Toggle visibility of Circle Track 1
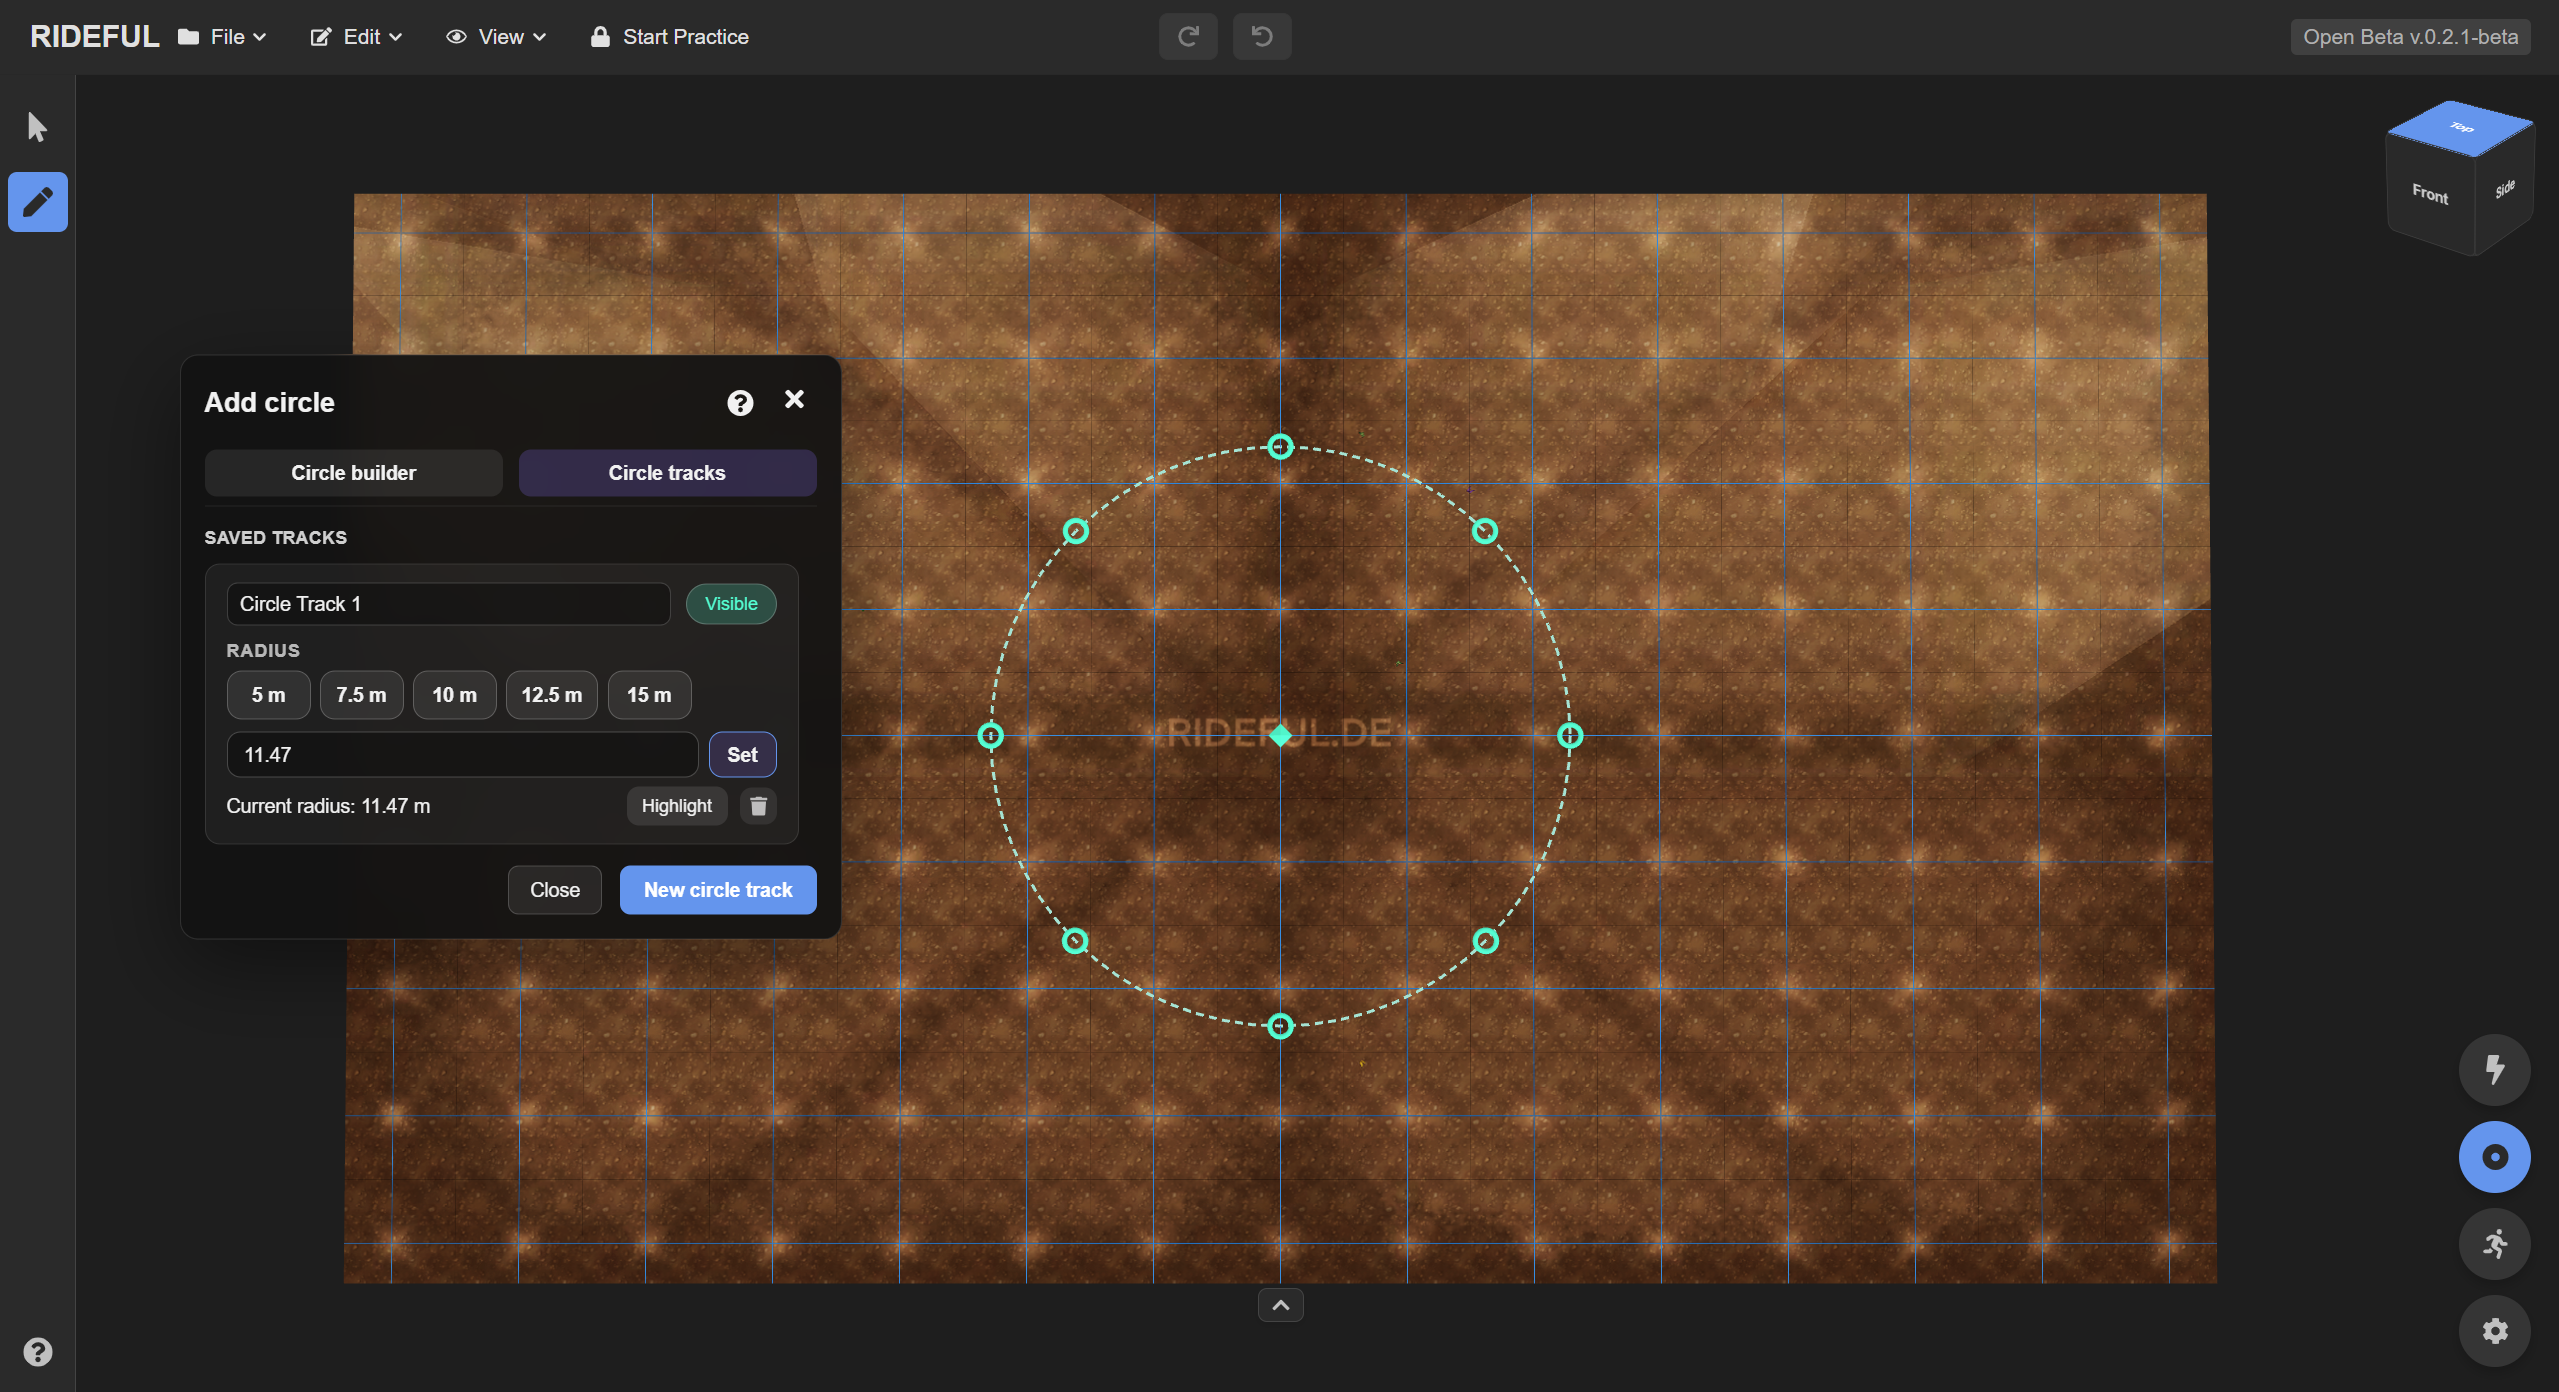2559x1392 pixels. click(730, 603)
